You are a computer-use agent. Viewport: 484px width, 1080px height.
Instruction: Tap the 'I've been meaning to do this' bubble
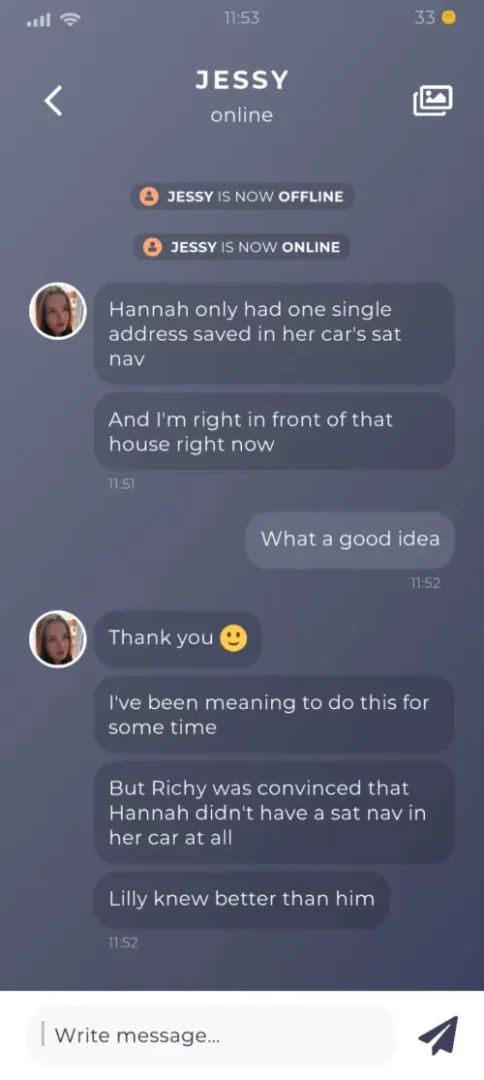[x=274, y=714]
